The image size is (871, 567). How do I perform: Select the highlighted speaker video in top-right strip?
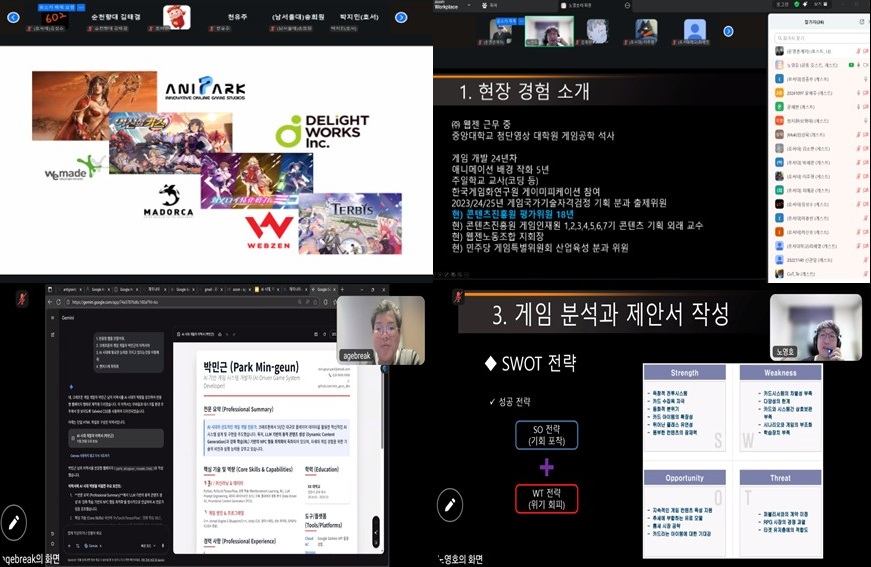549,31
